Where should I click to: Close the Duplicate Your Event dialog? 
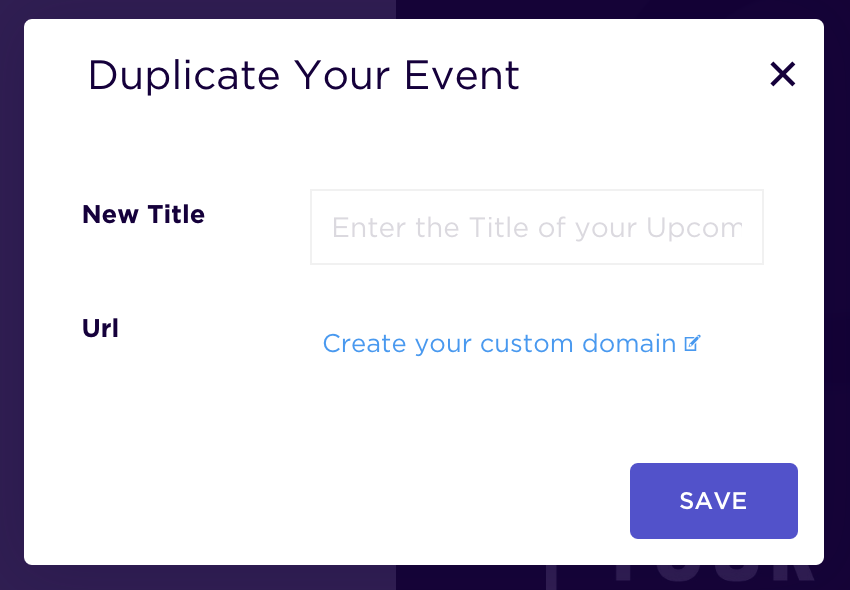click(x=782, y=74)
